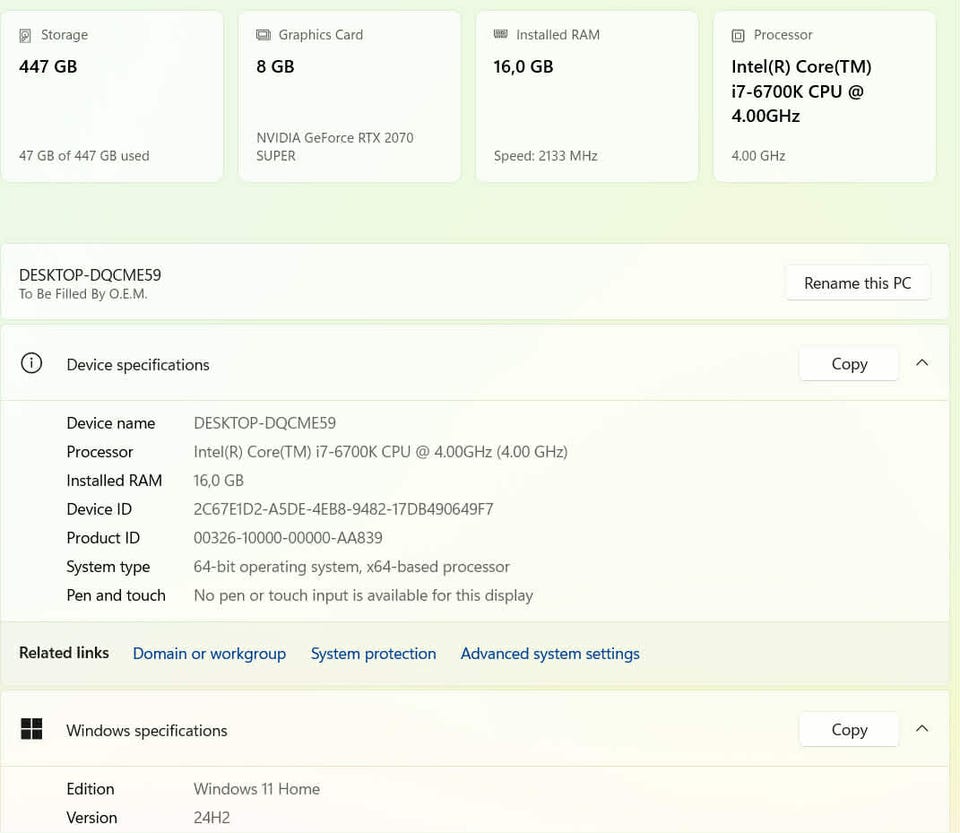
Task: Click the Product ID value text
Action: [288, 538]
